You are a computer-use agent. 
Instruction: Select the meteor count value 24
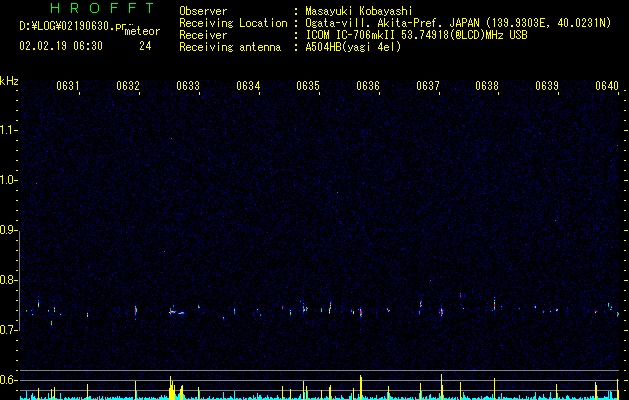point(145,46)
